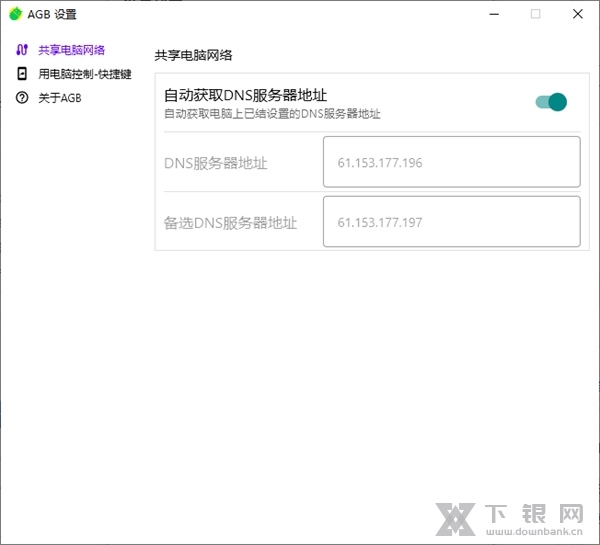The width and height of the screenshot is (600, 545).
Task: Click the green AGB app logo
Action: tap(16, 14)
